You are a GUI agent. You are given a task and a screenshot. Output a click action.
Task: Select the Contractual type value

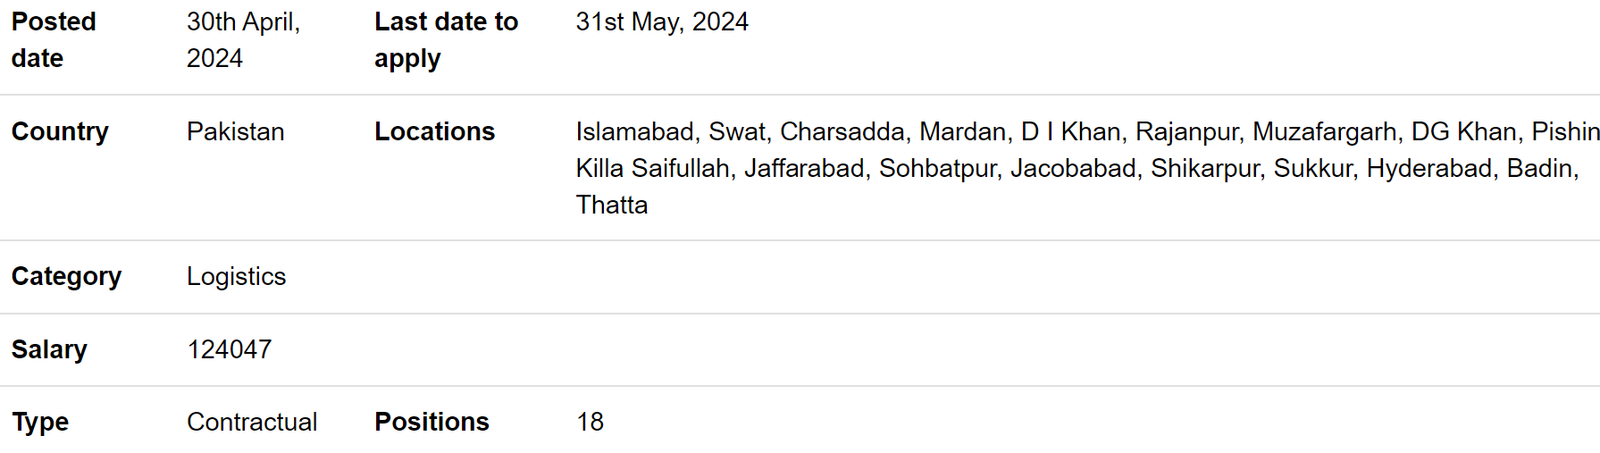click(252, 422)
